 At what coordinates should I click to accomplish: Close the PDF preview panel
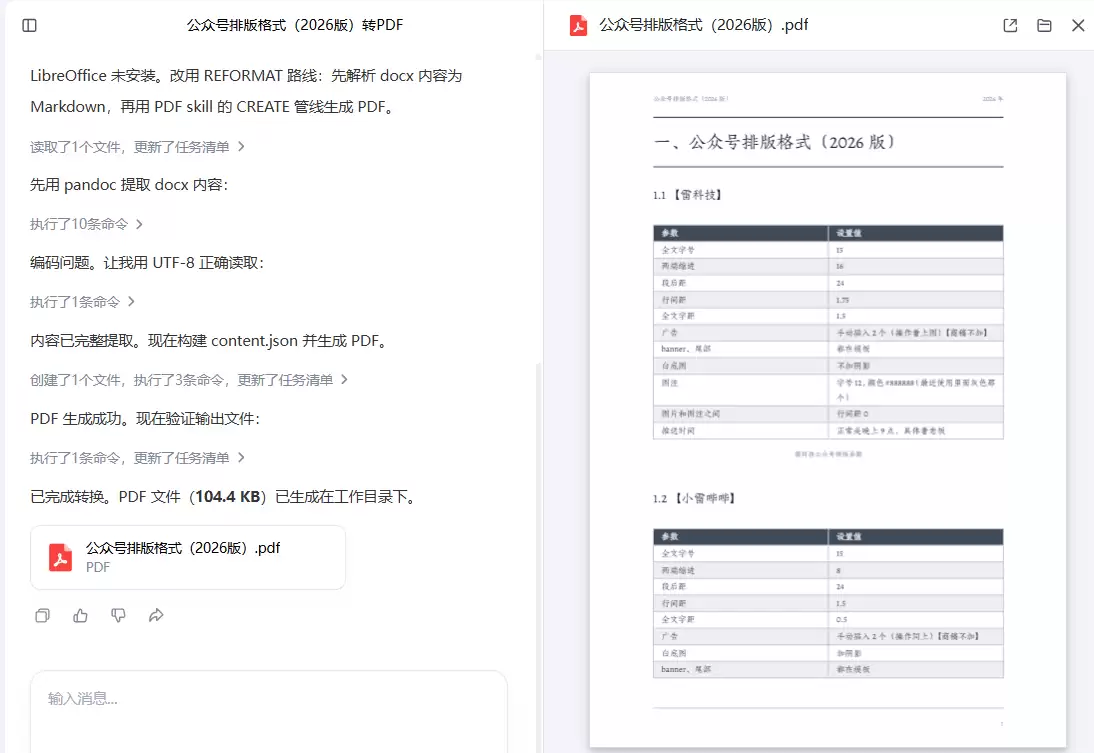(x=1078, y=25)
